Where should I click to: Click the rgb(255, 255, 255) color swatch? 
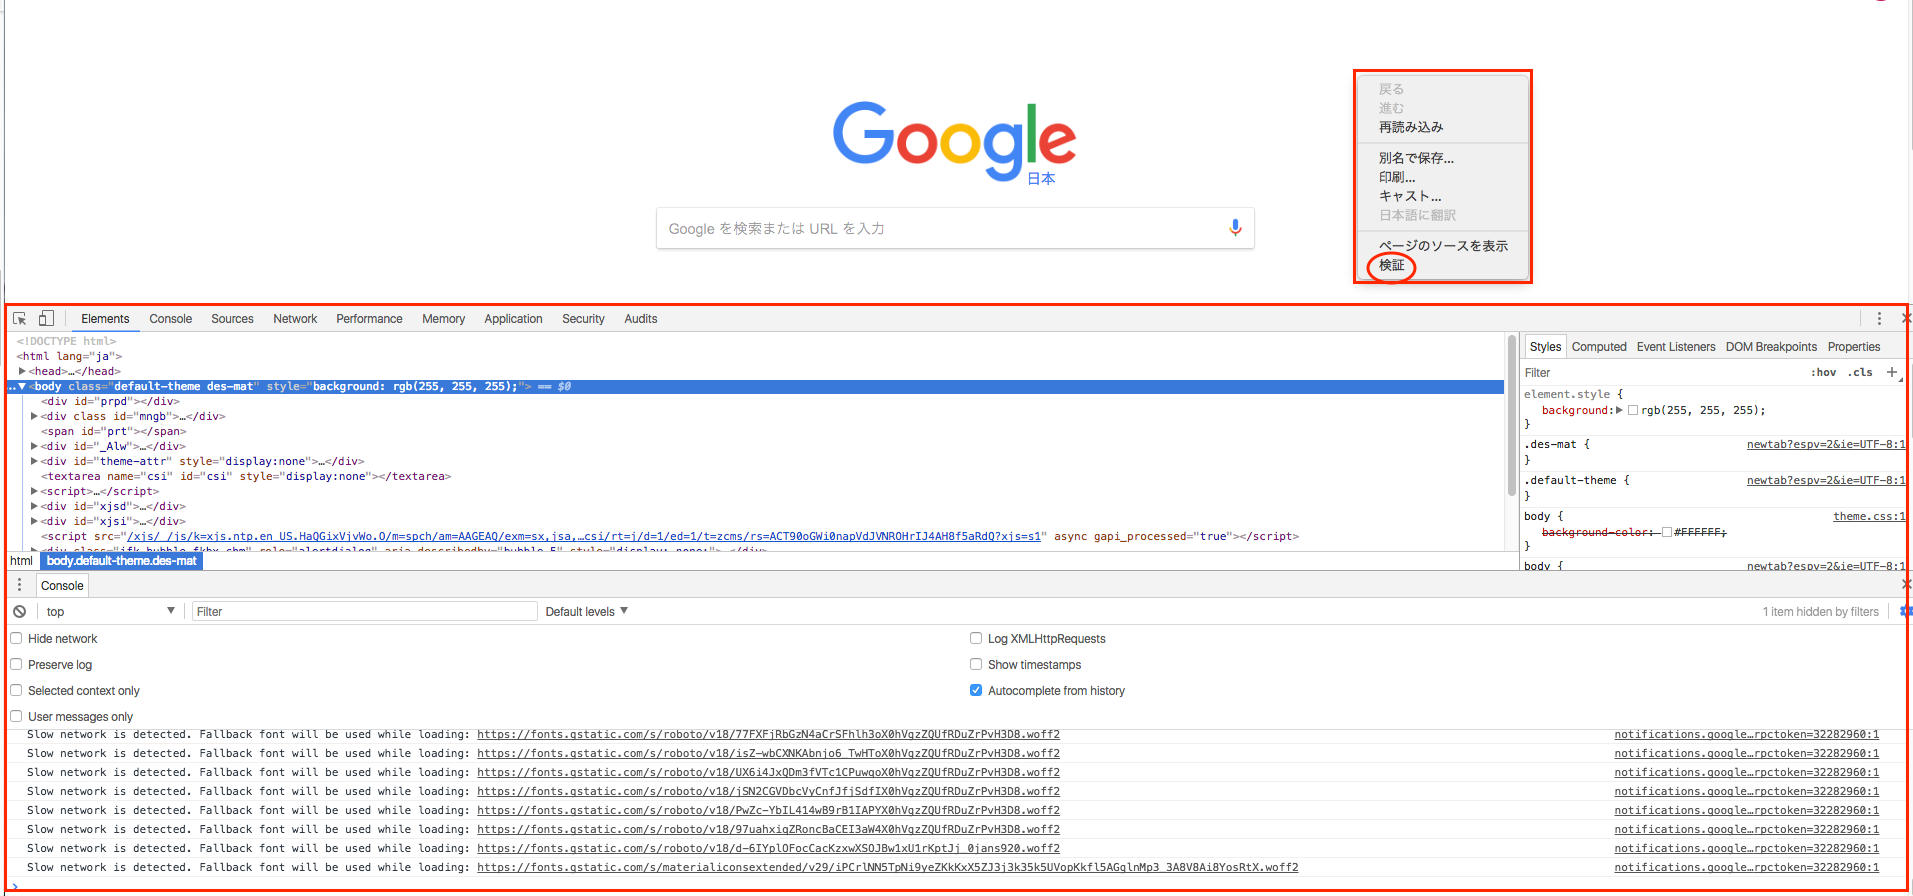[1633, 410]
